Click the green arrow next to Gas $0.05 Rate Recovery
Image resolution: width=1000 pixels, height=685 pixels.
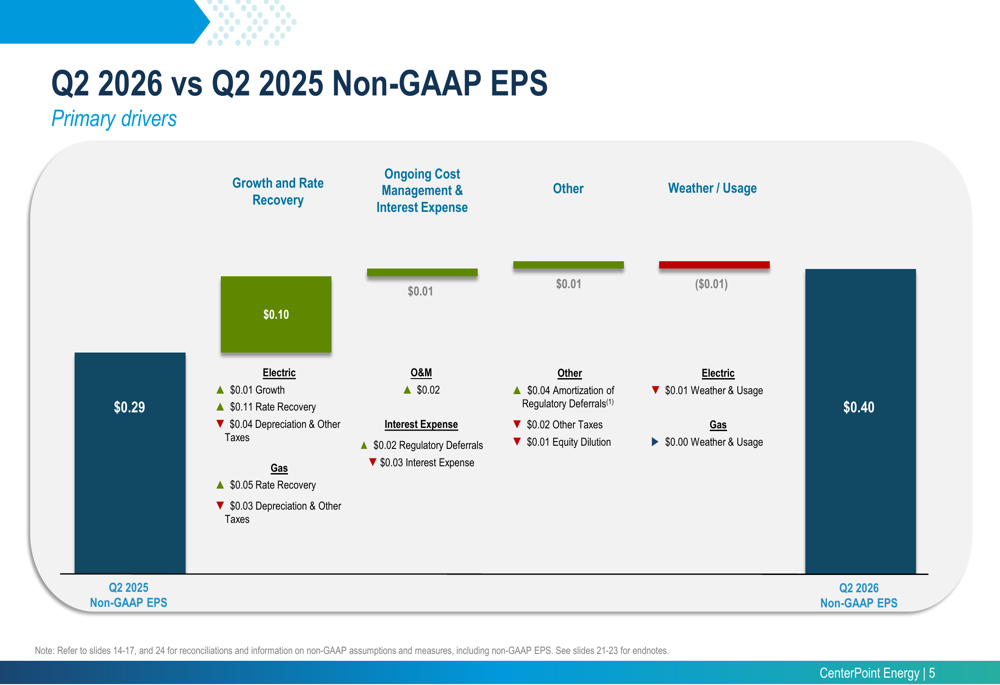pos(220,485)
